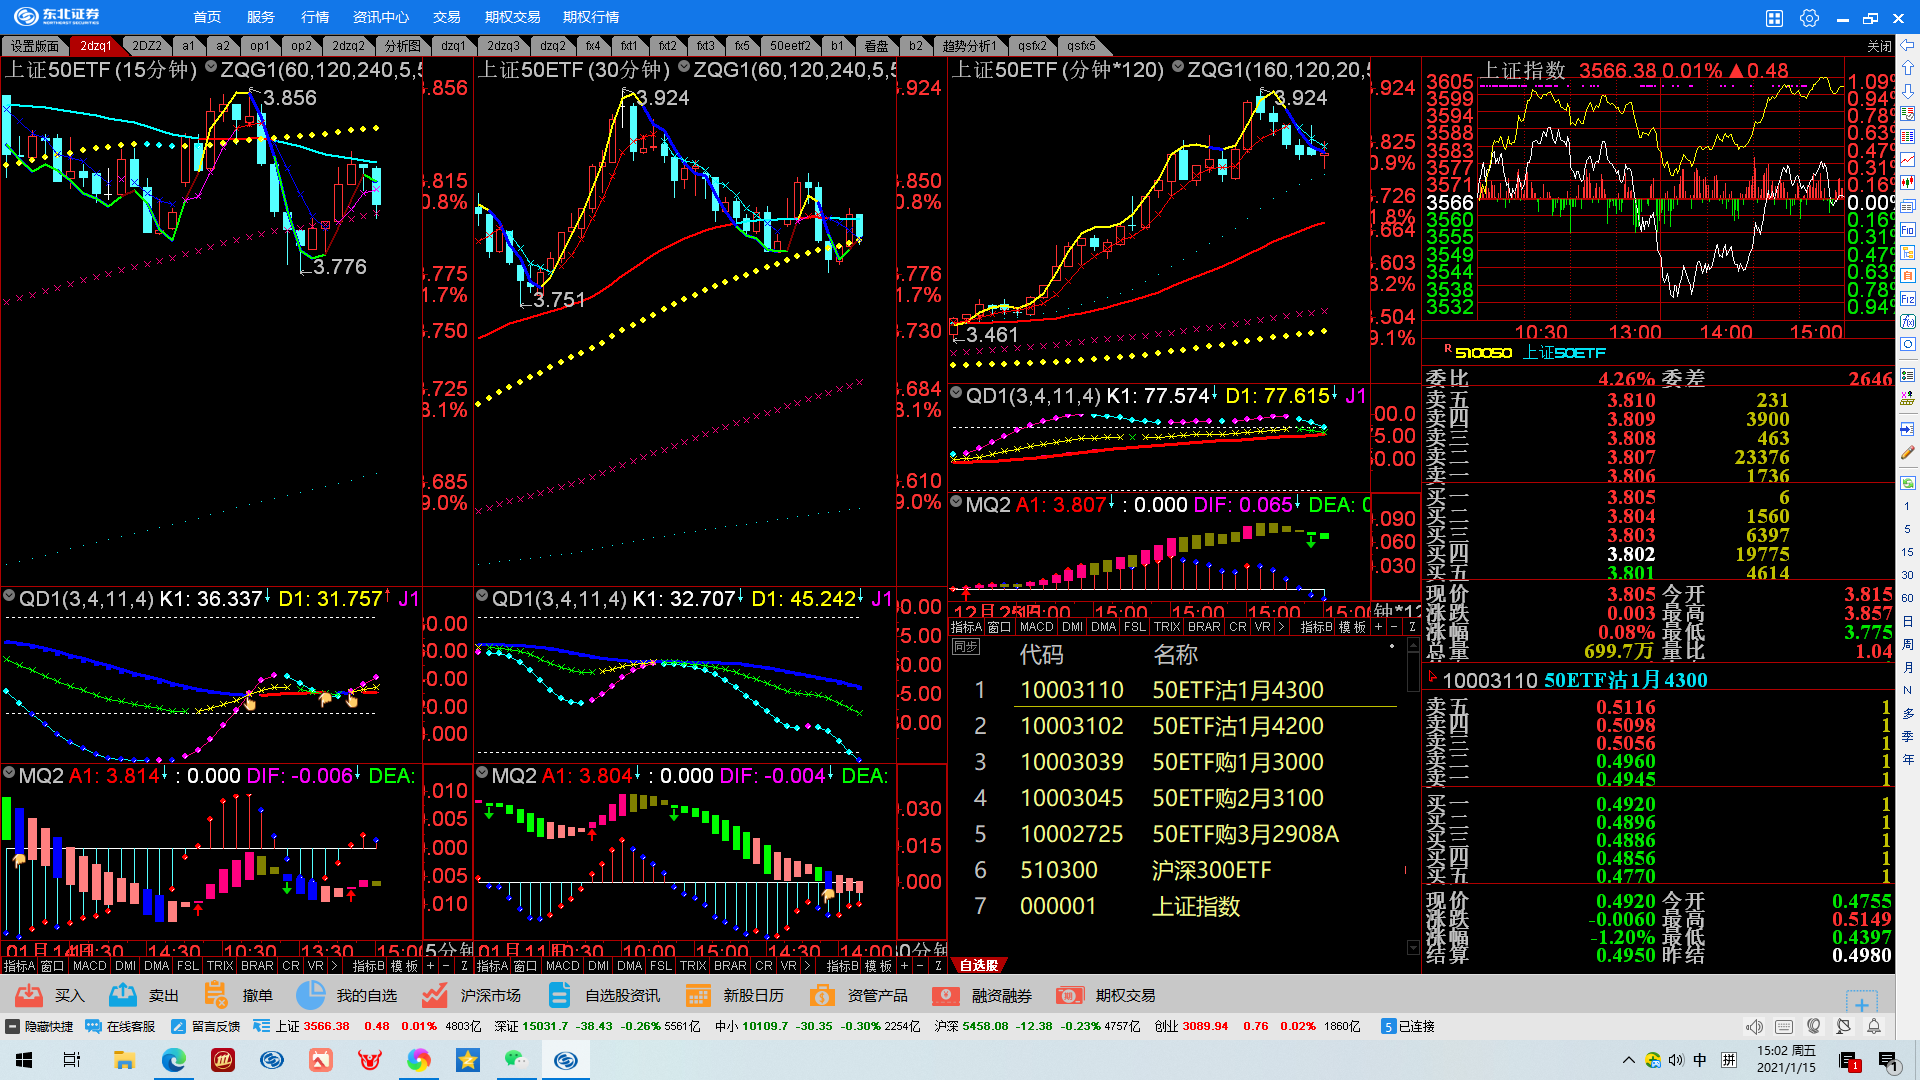The width and height of the screenshot is (1920, 1080).
Task: Expand more indicators arrow after VR, left panel
Action: (x=333, y=966)
